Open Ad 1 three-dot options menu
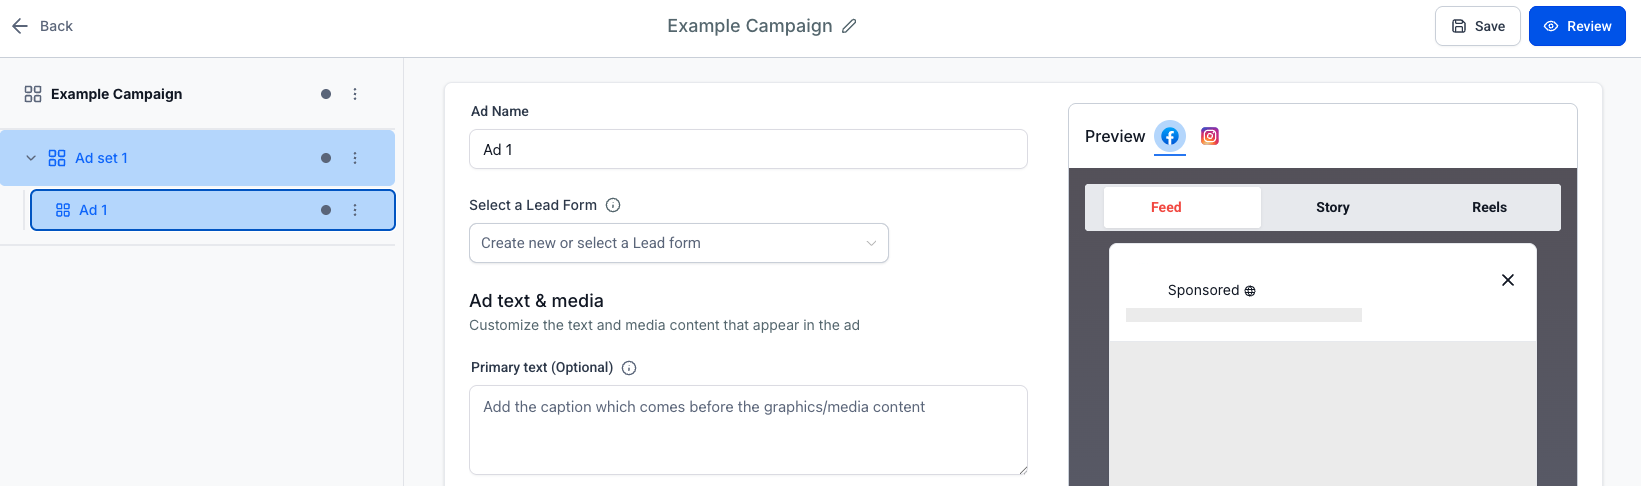The width and height of the screenshot is (1641, 486). (x=355, y=210)
